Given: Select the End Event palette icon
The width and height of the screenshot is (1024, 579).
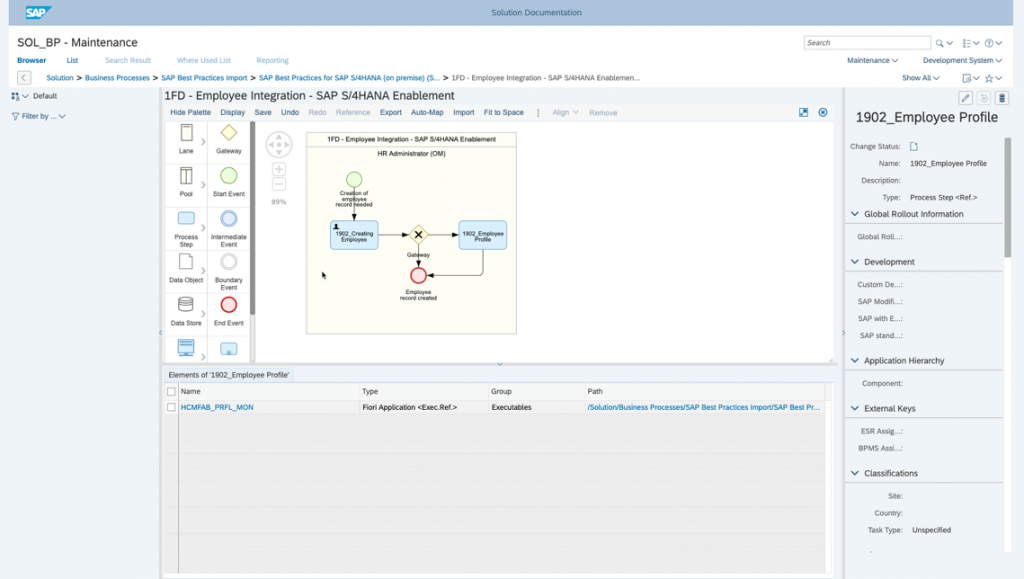Looking at the screenshot, I should pos(229,305).
